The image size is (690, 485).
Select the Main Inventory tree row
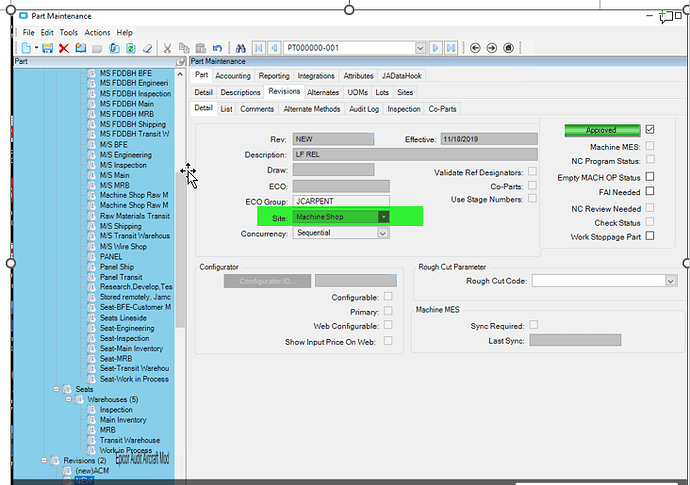coord(123,420)
